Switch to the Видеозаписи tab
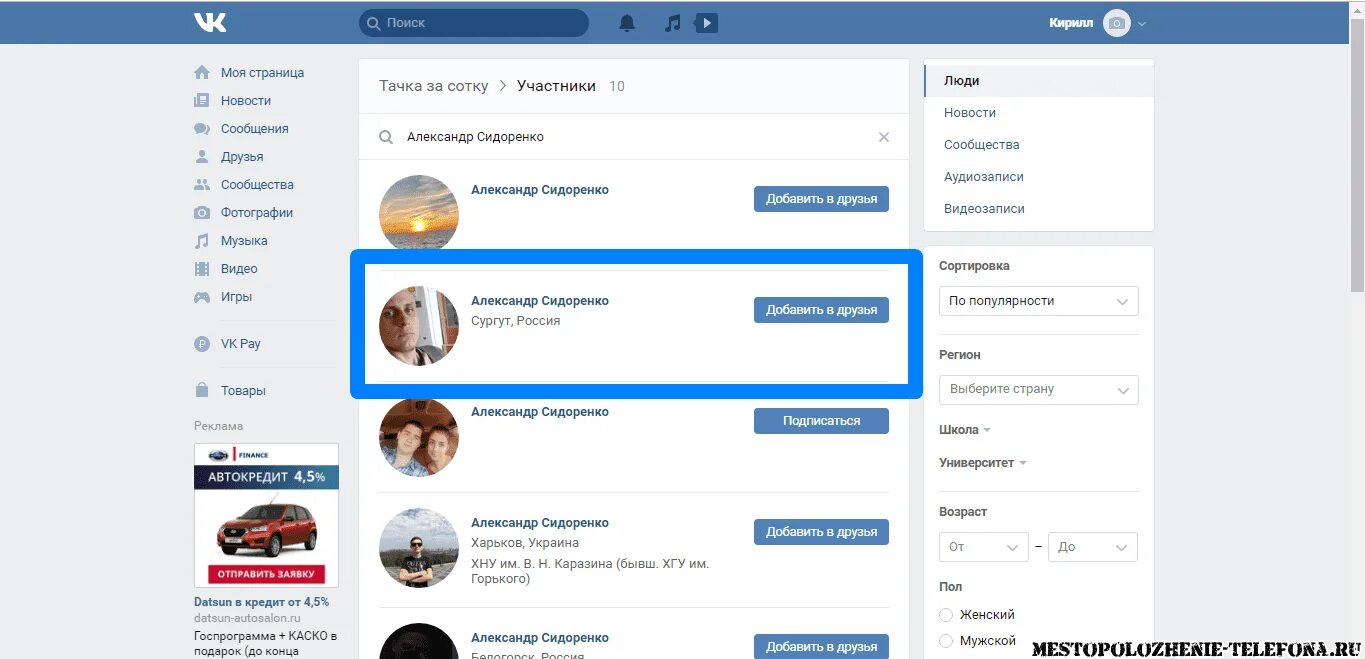Screen dimensions: 1365x659 click(x=1039, y=209)
